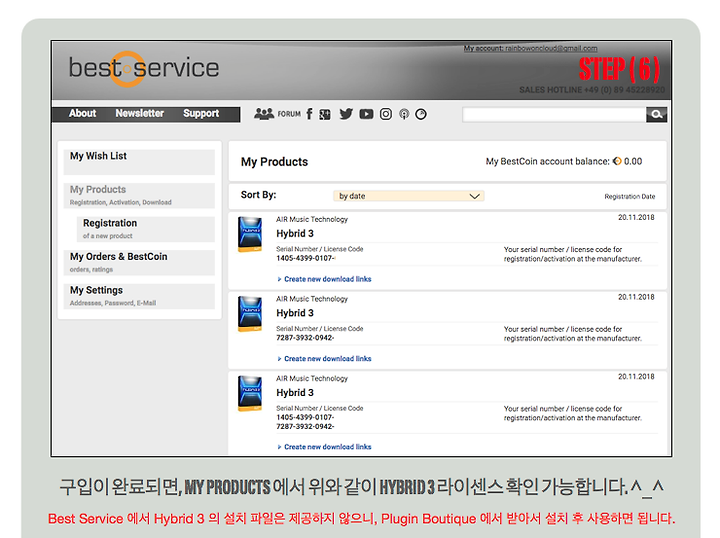
Task: Open Registration of a new product
Action: [x=146, y=229]
